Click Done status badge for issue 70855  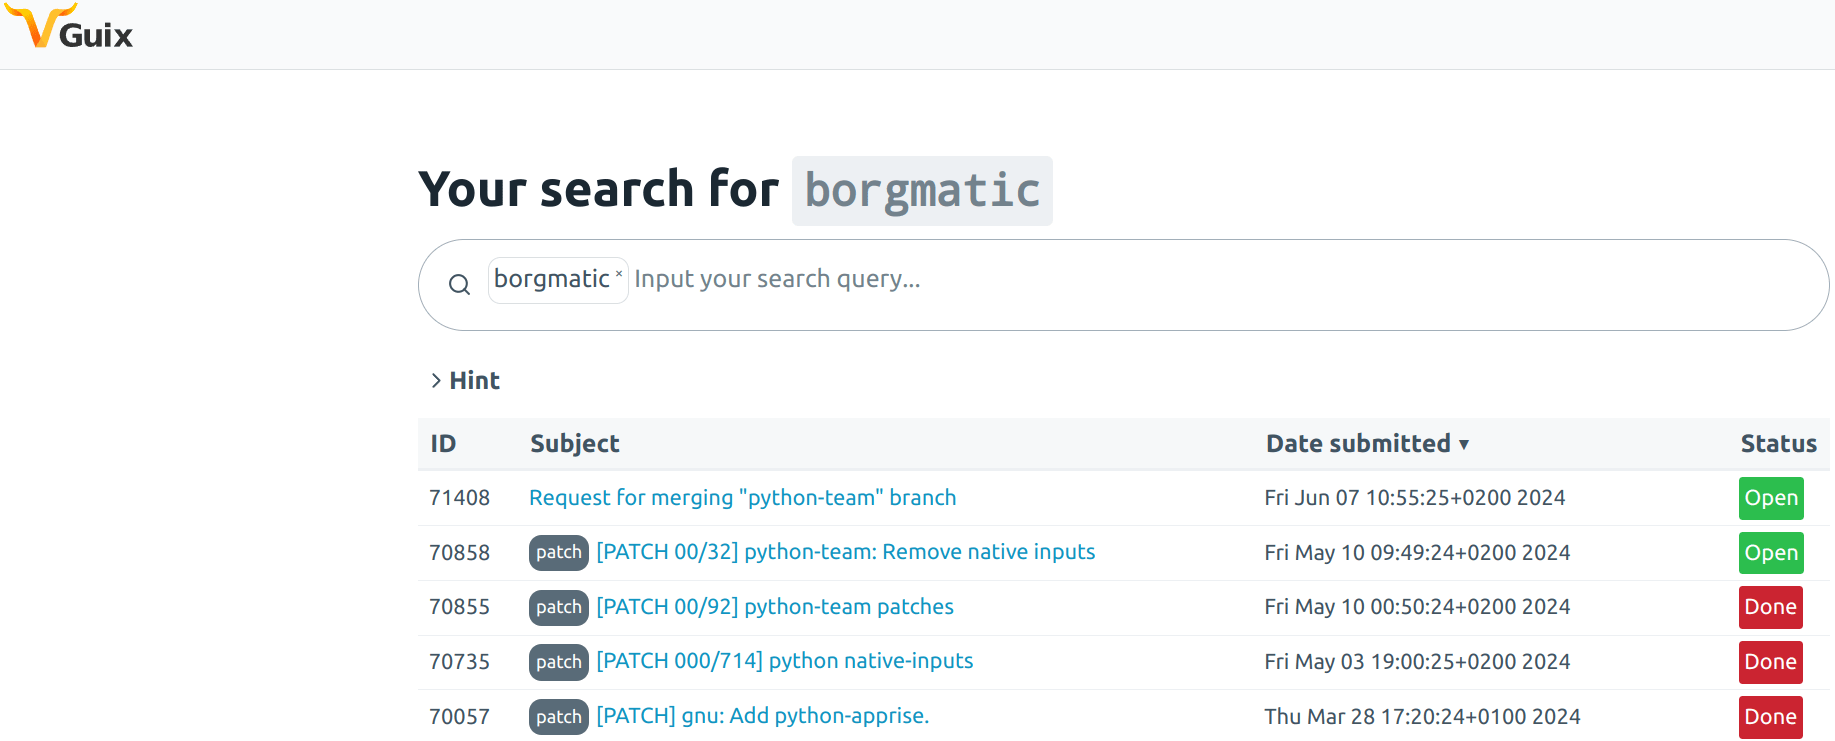(x=1771, y=607)
